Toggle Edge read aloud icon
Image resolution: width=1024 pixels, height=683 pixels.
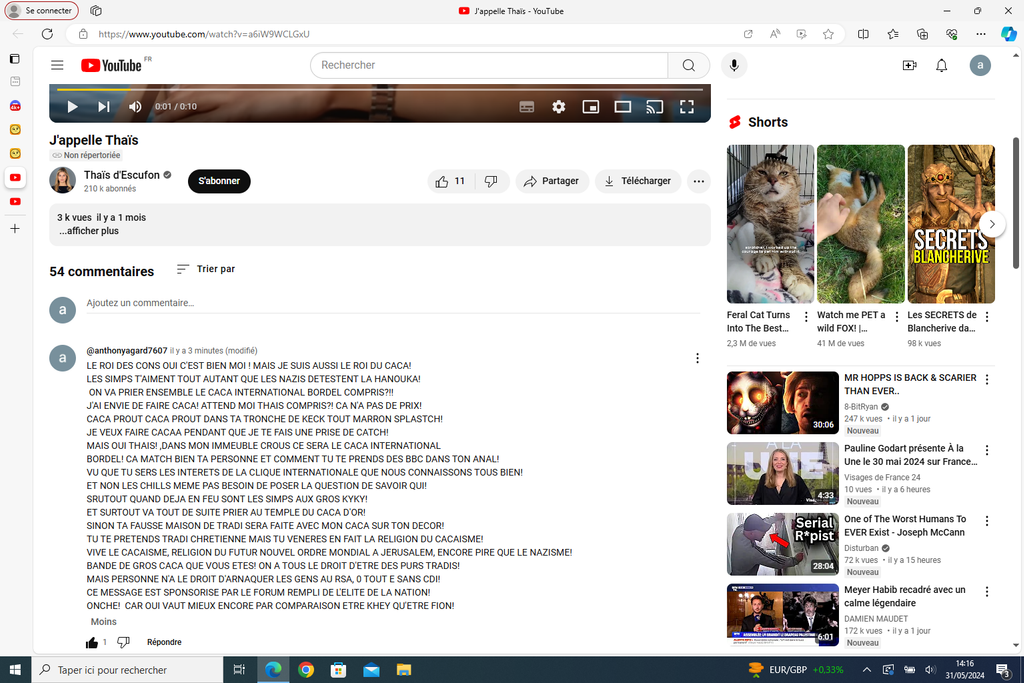(775, 34)
